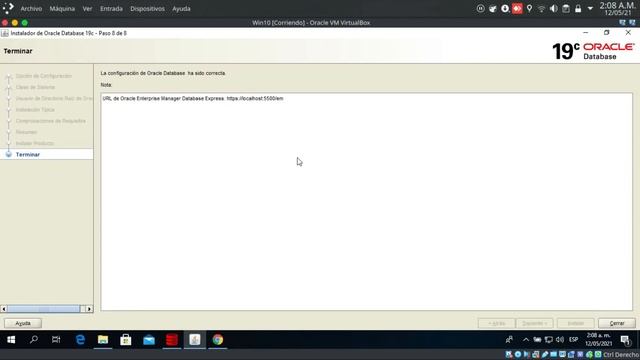This screenshot has width=640, height=360.
Task: Click the Ctrl Derecho host key indicator
Action: tap(621, 355)
